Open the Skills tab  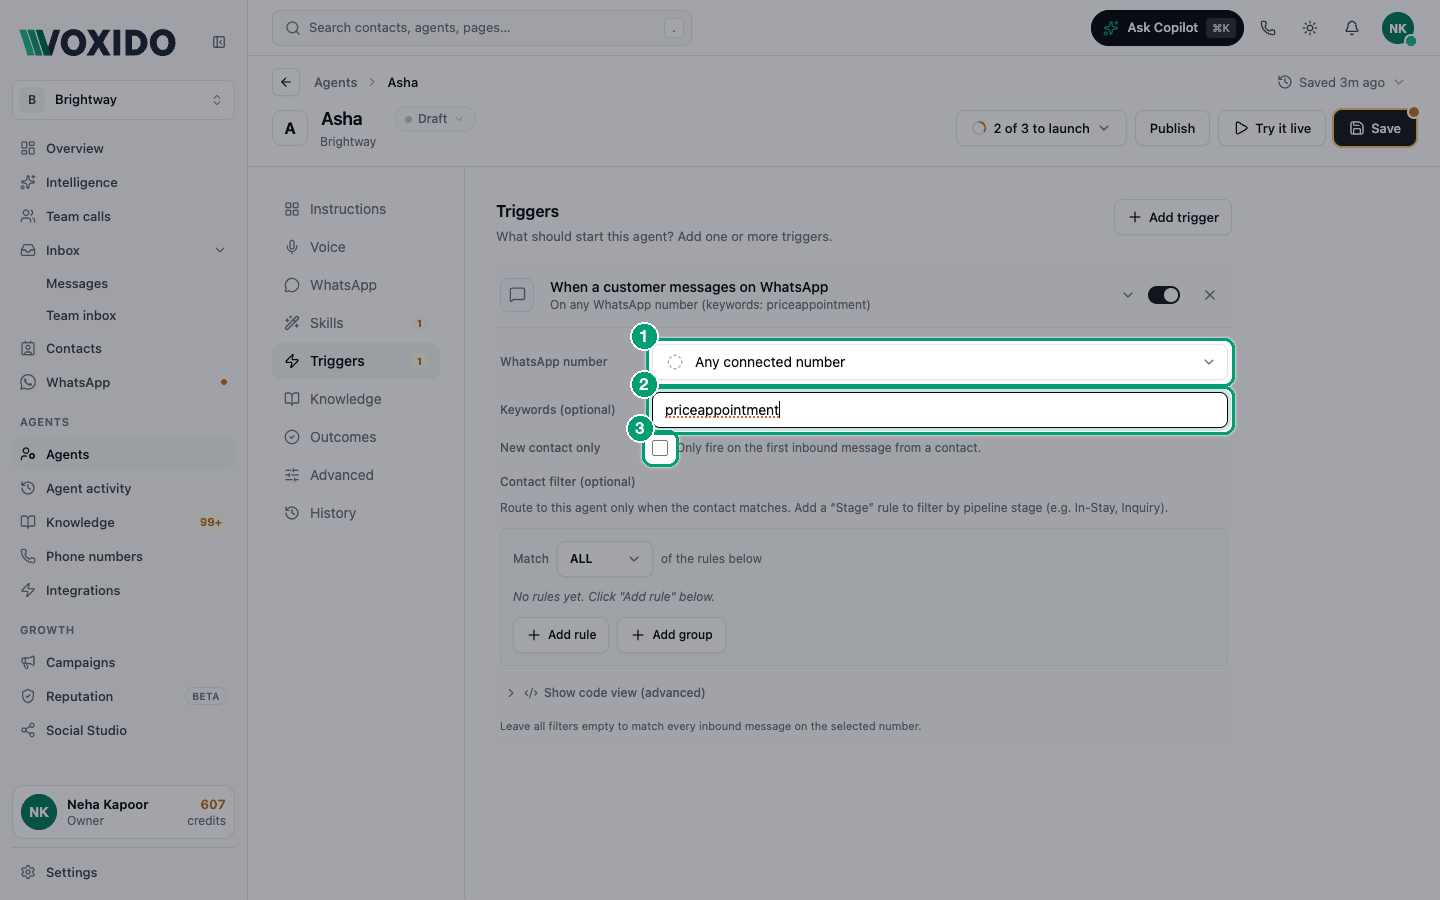(356, 323)
